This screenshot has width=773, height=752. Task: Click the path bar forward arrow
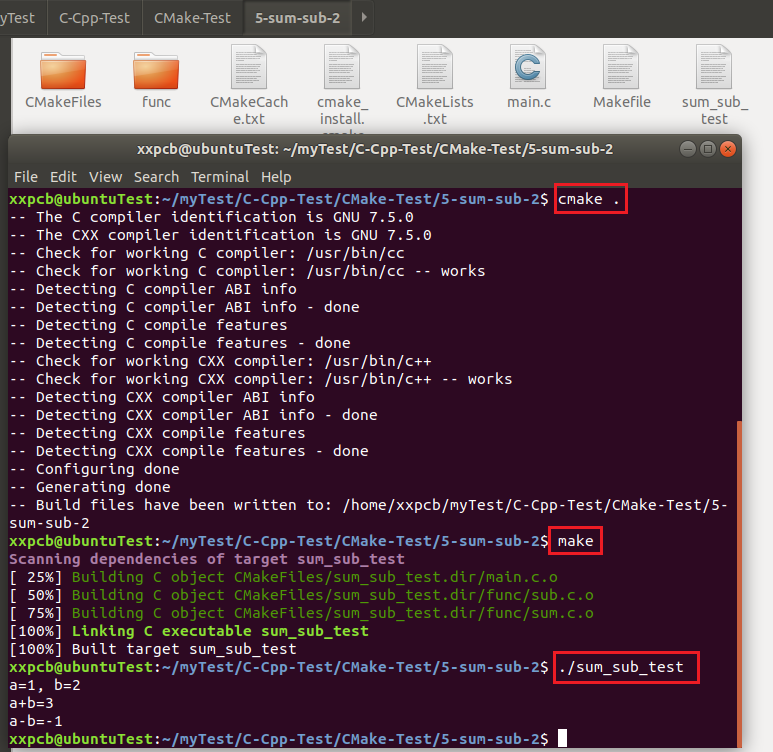click(364, 17)
